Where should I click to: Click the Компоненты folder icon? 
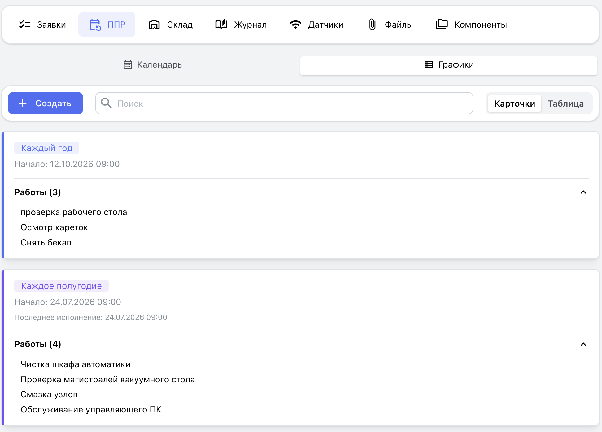[442, 25]
